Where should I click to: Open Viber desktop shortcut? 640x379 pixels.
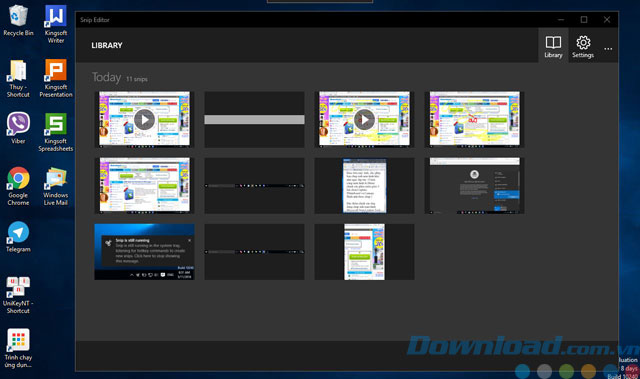coord(18,128)
